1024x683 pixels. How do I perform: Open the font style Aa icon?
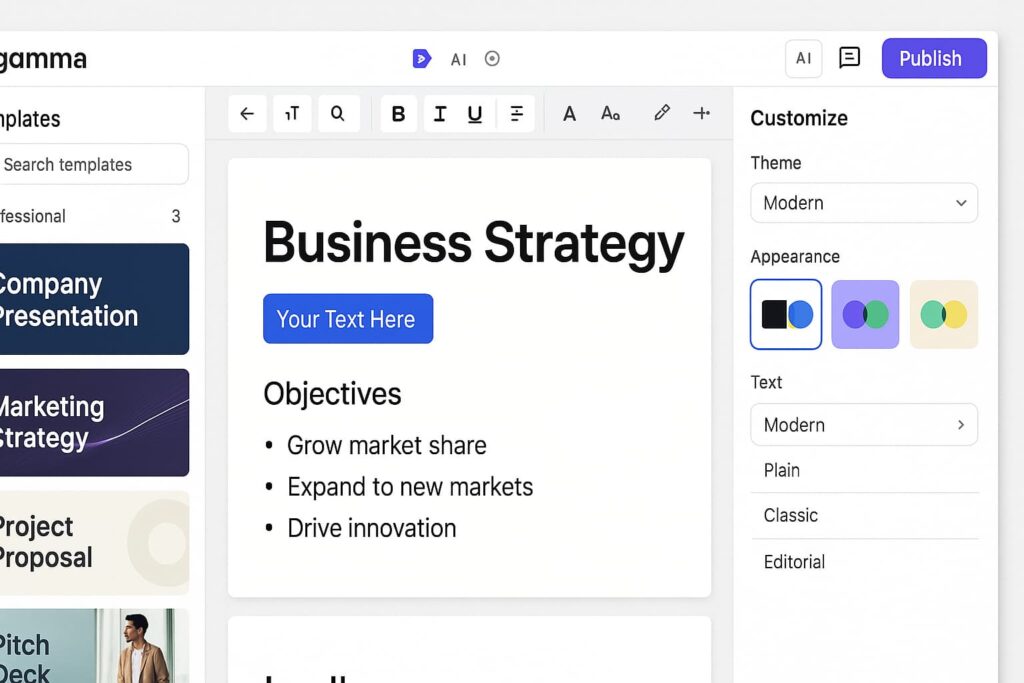click(x=611, y=114)
